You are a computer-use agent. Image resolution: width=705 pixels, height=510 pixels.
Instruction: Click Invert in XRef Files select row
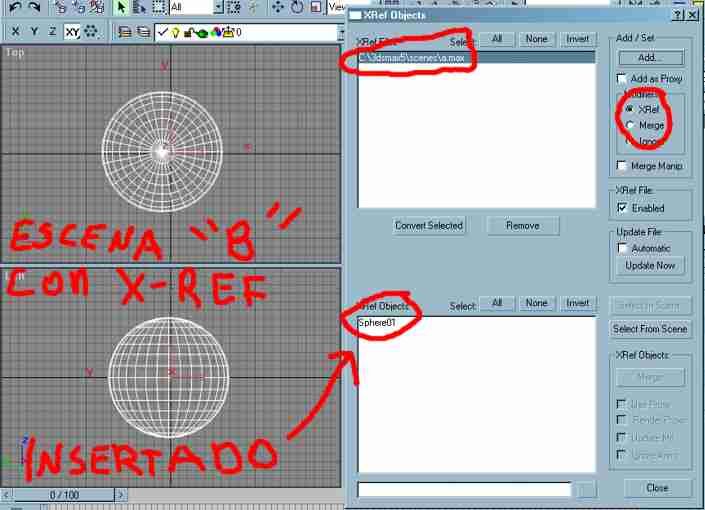[577, 39]
